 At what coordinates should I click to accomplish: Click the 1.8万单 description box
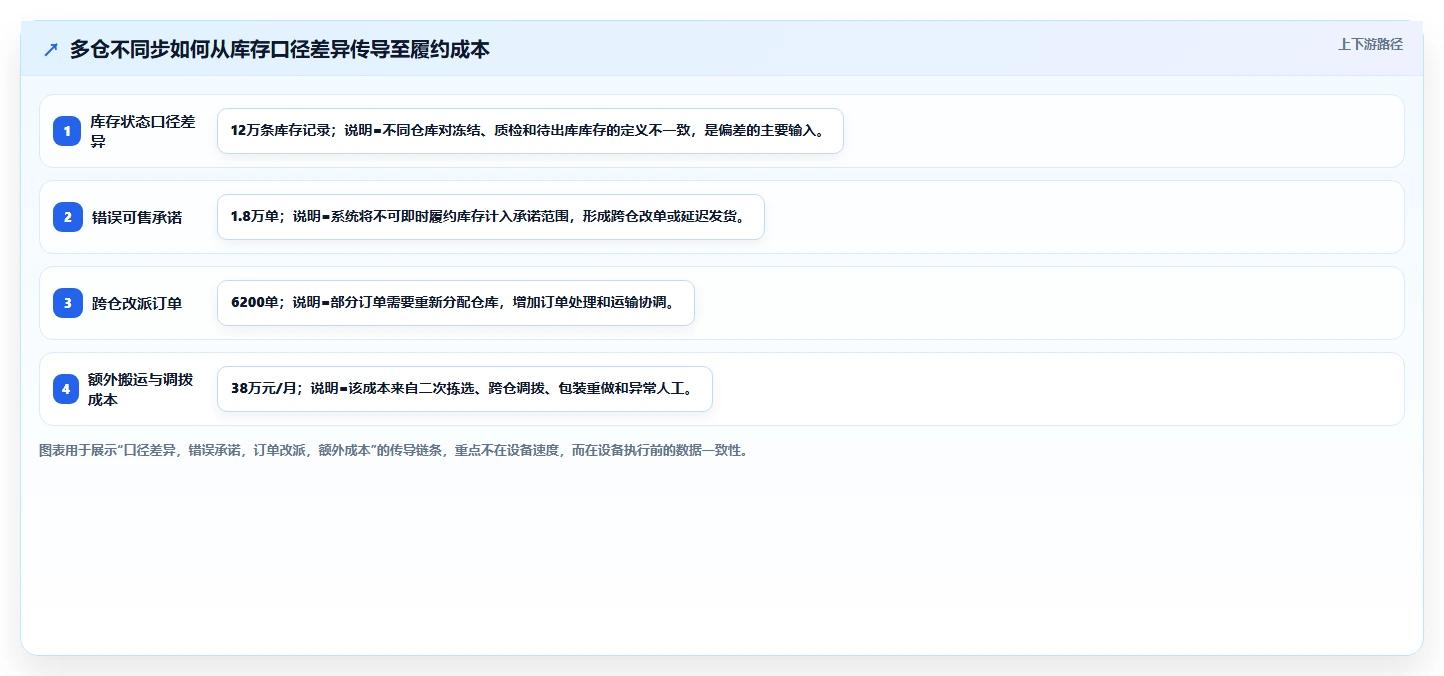click(x=491, y=217)
